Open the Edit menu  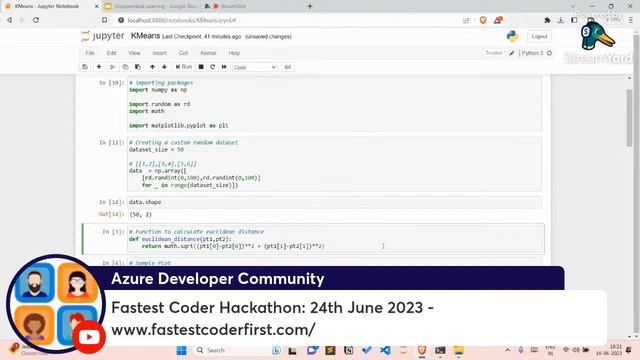pyautogui.click(x=111, y=53)
